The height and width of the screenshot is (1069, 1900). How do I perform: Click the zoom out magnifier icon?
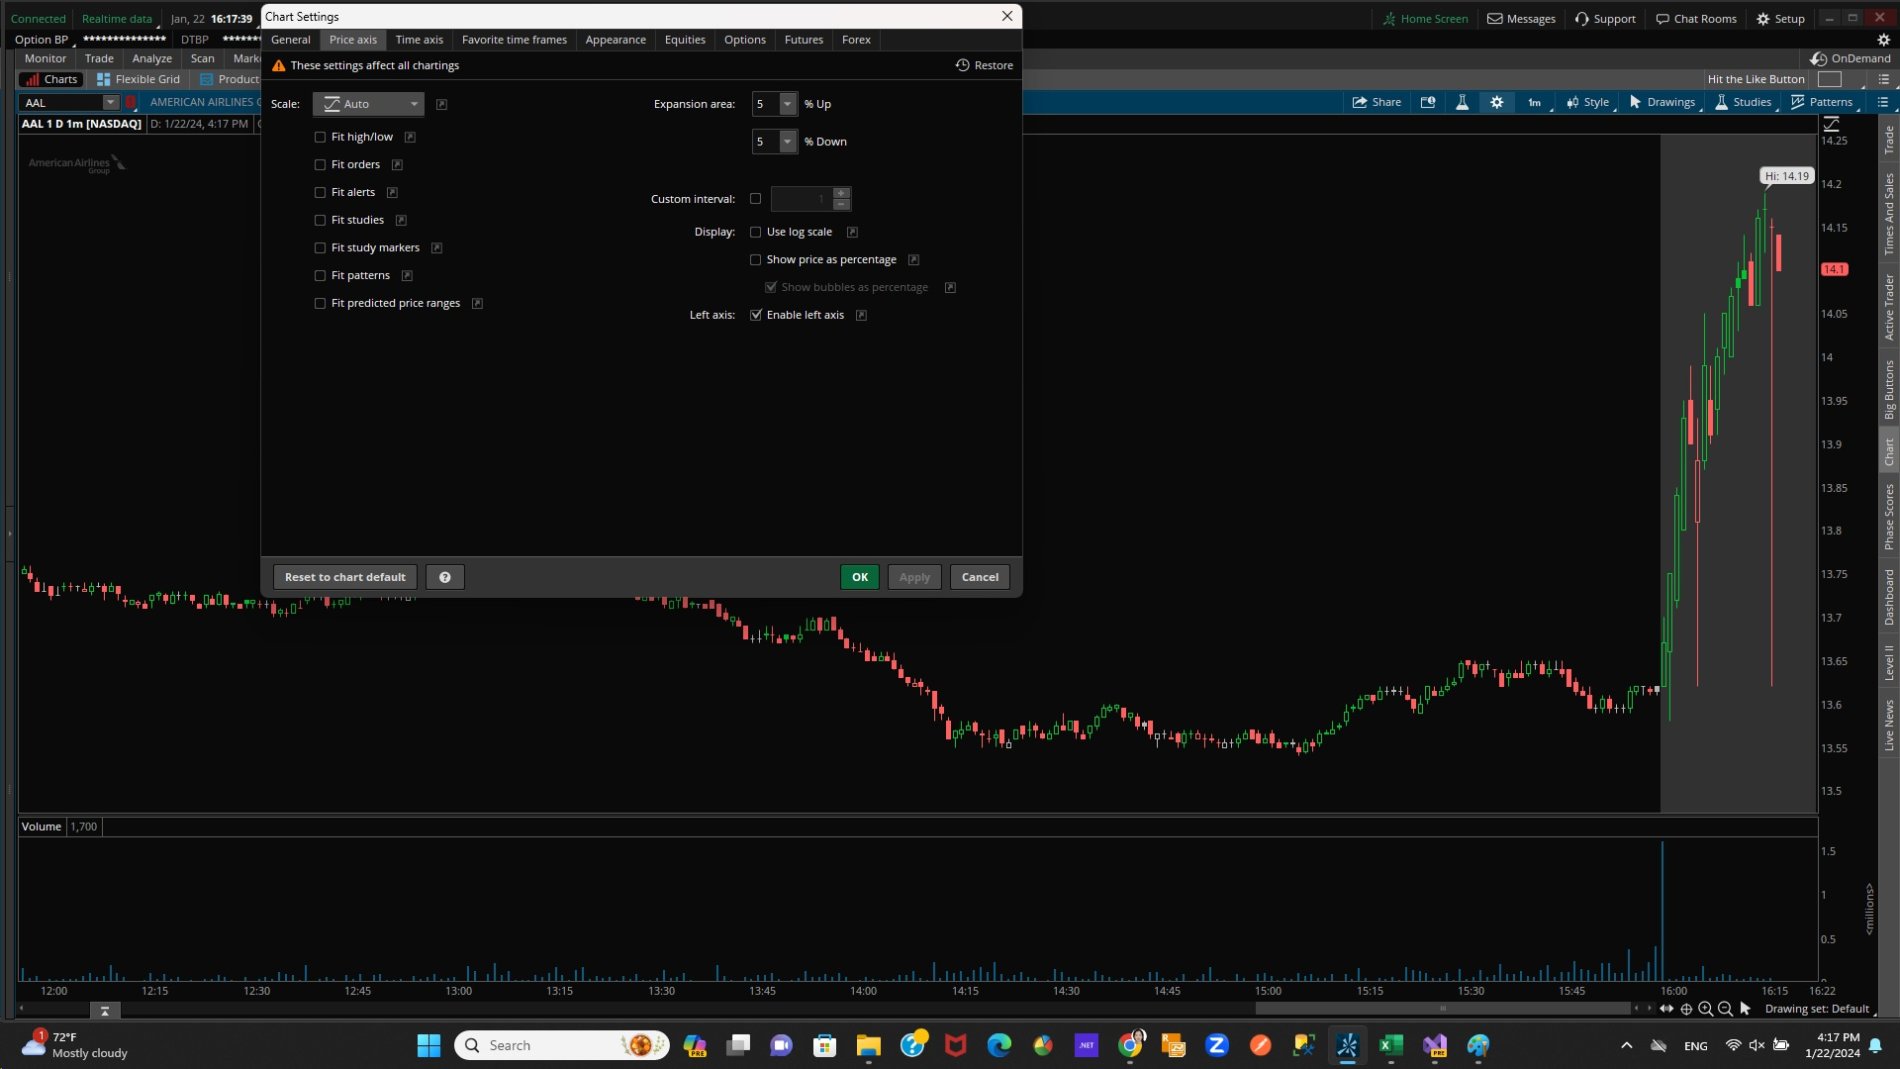[1725, 1009]
